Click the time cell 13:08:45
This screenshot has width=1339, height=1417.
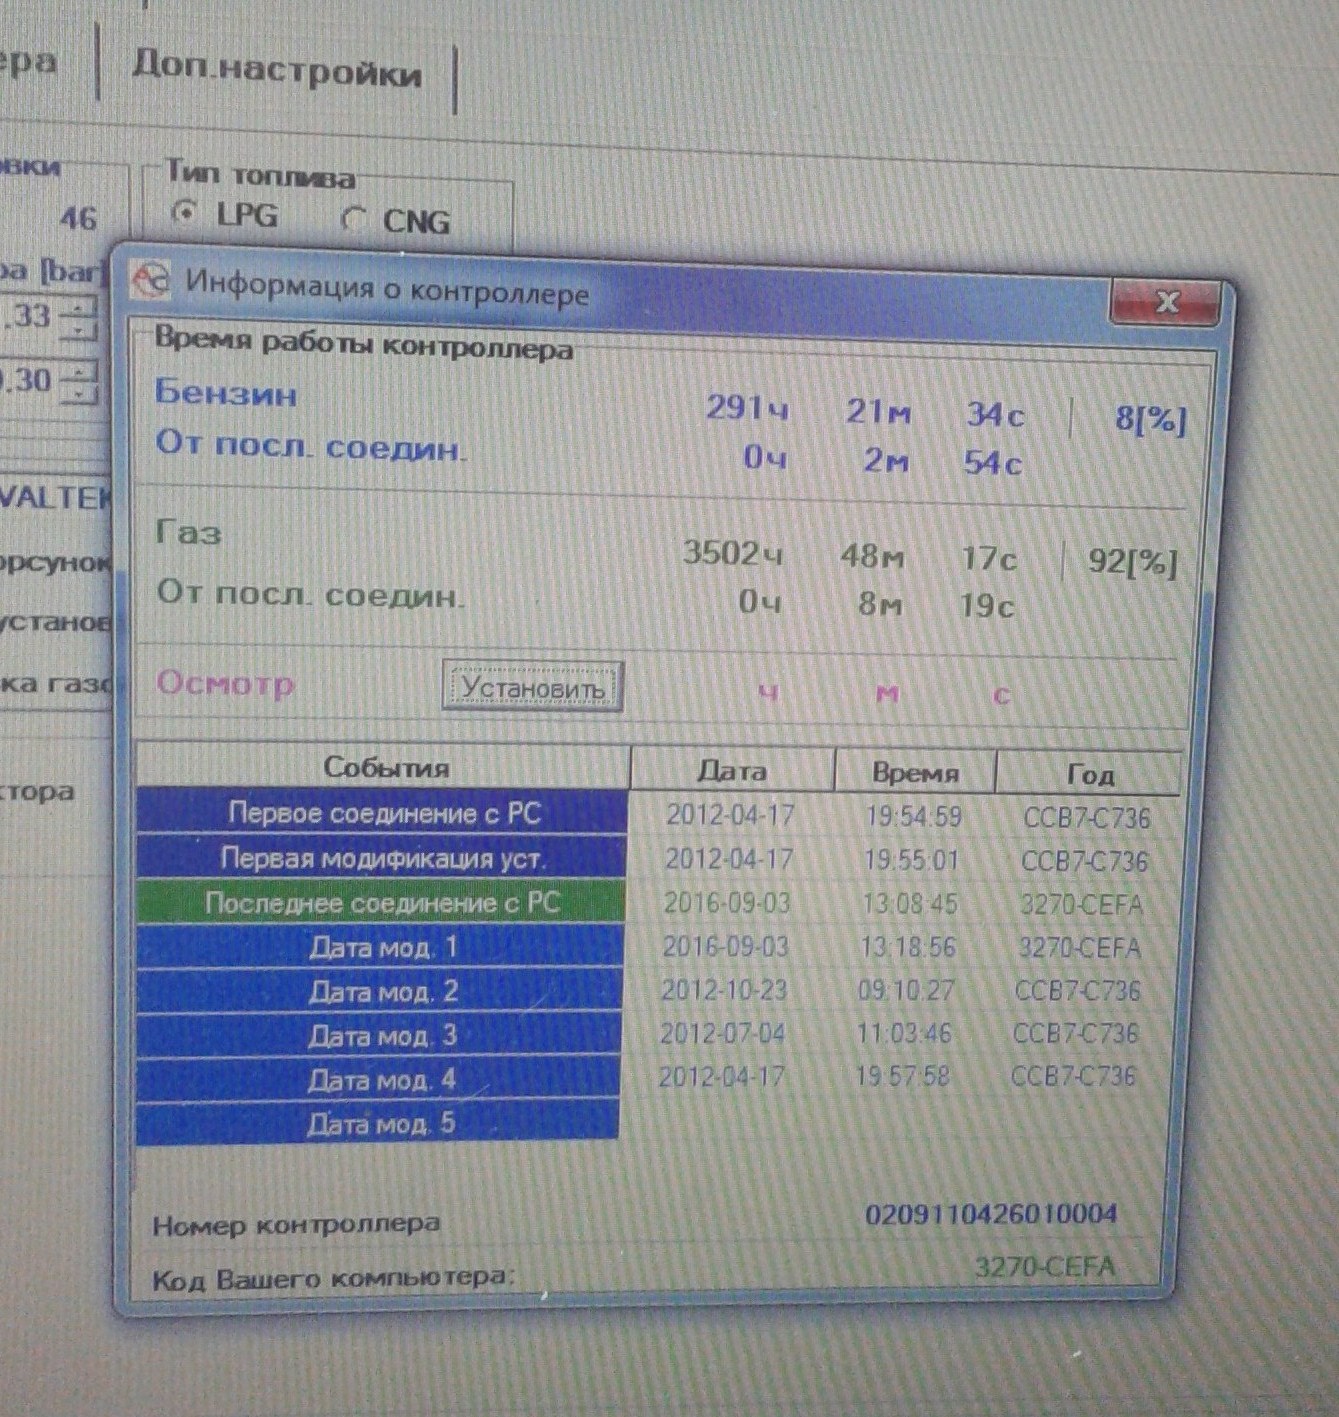pos(910,904)
